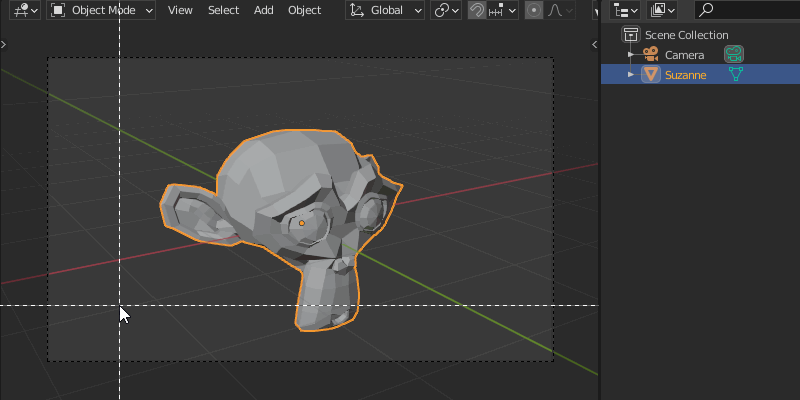Open the Object menu
Viewport: 800px width, 400px height.
click(x=305, y=10)
